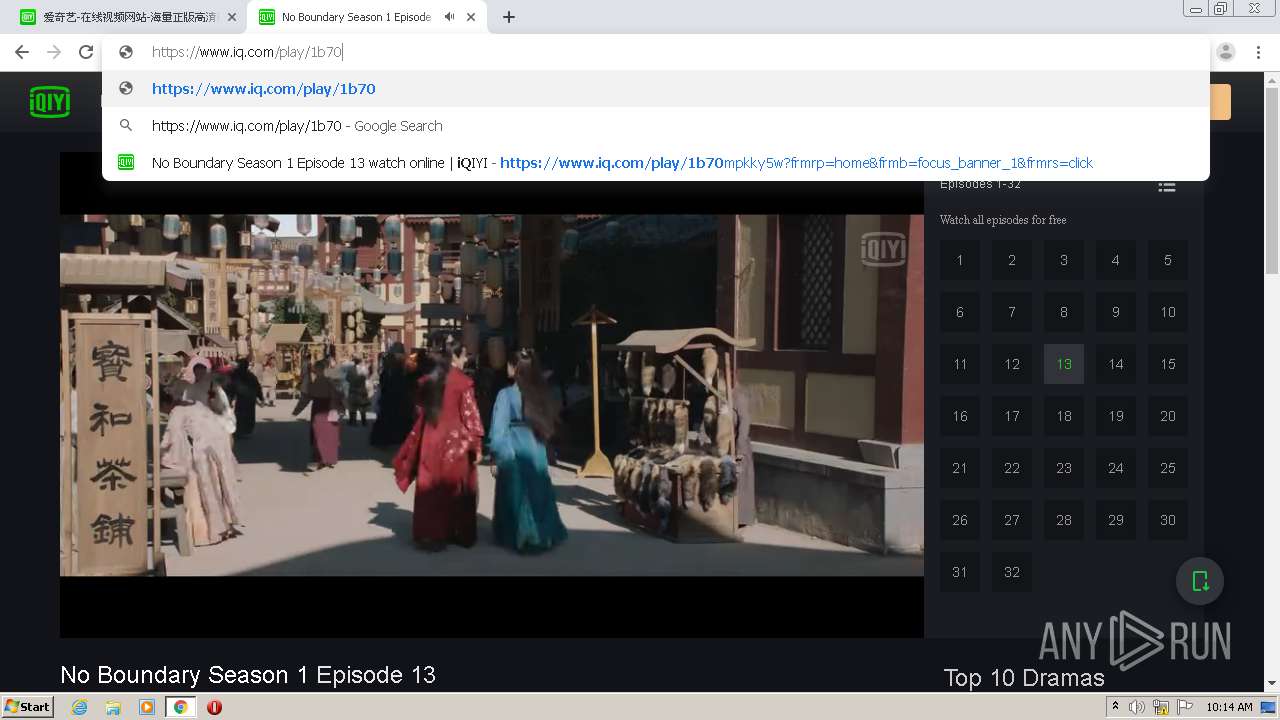Open the Windows Start menu
The height and width of the screenshot is (720, 1280).
pyautogui.click(x=28, y=707)
